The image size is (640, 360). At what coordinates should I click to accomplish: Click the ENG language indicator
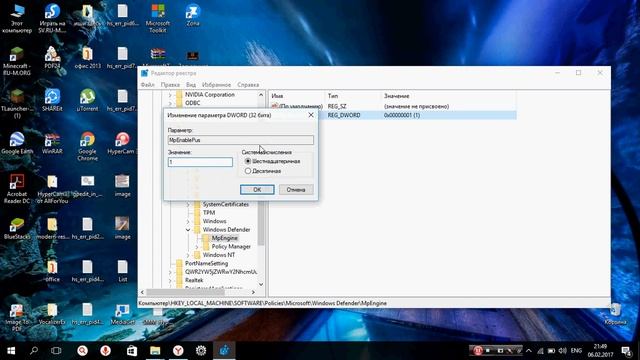click(x=576, y=351)
